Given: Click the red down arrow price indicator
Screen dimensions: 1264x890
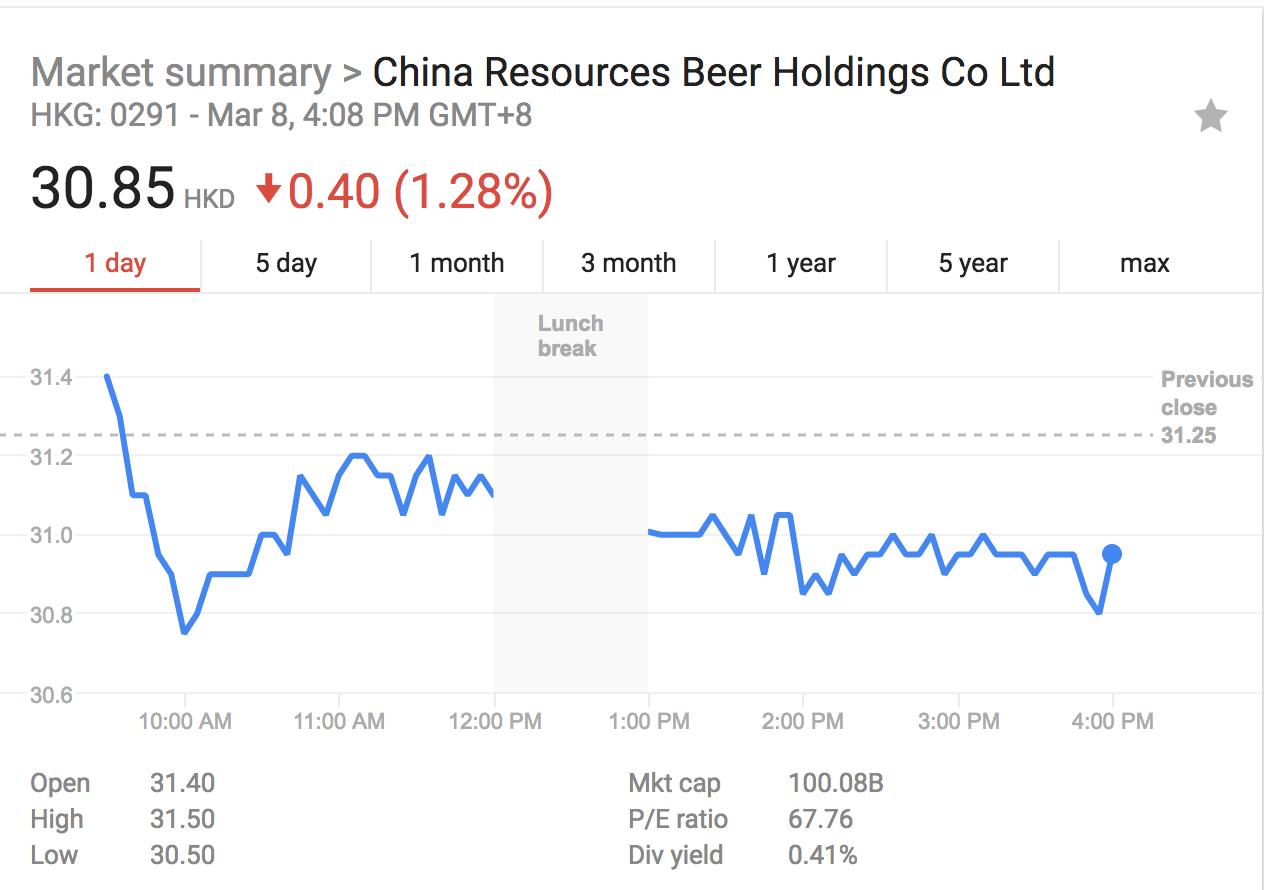Looking at the screenshot, I should 268,189.
